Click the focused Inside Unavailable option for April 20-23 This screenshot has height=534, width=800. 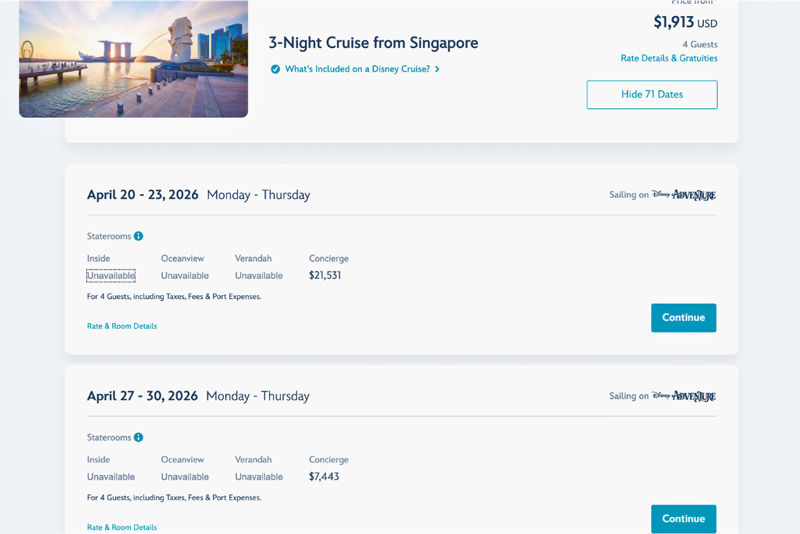tap(111, 276)
